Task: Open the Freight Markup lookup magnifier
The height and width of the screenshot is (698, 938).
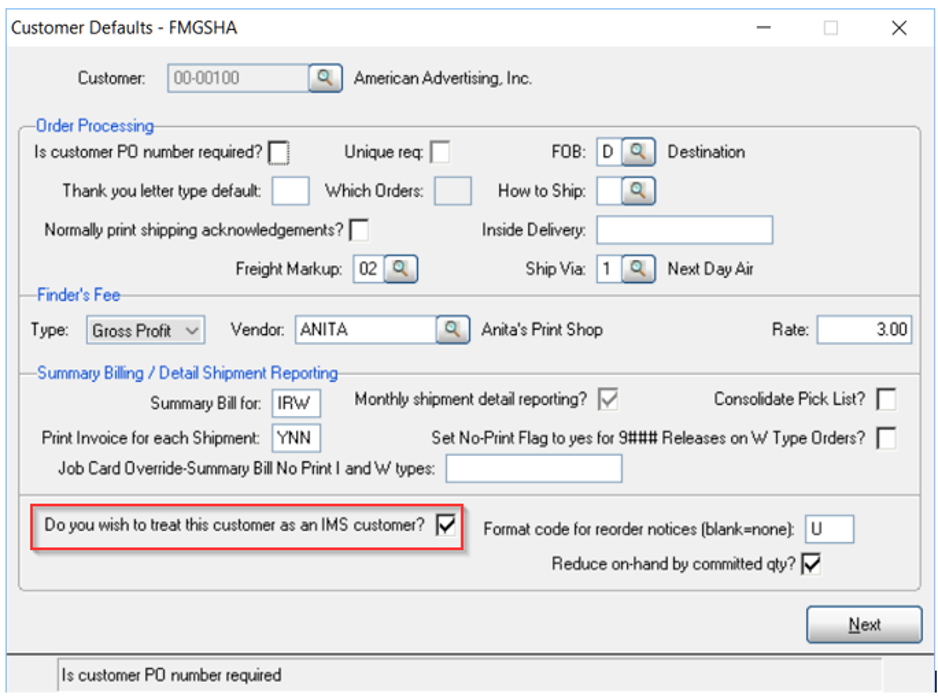Action: coord(400,269)
